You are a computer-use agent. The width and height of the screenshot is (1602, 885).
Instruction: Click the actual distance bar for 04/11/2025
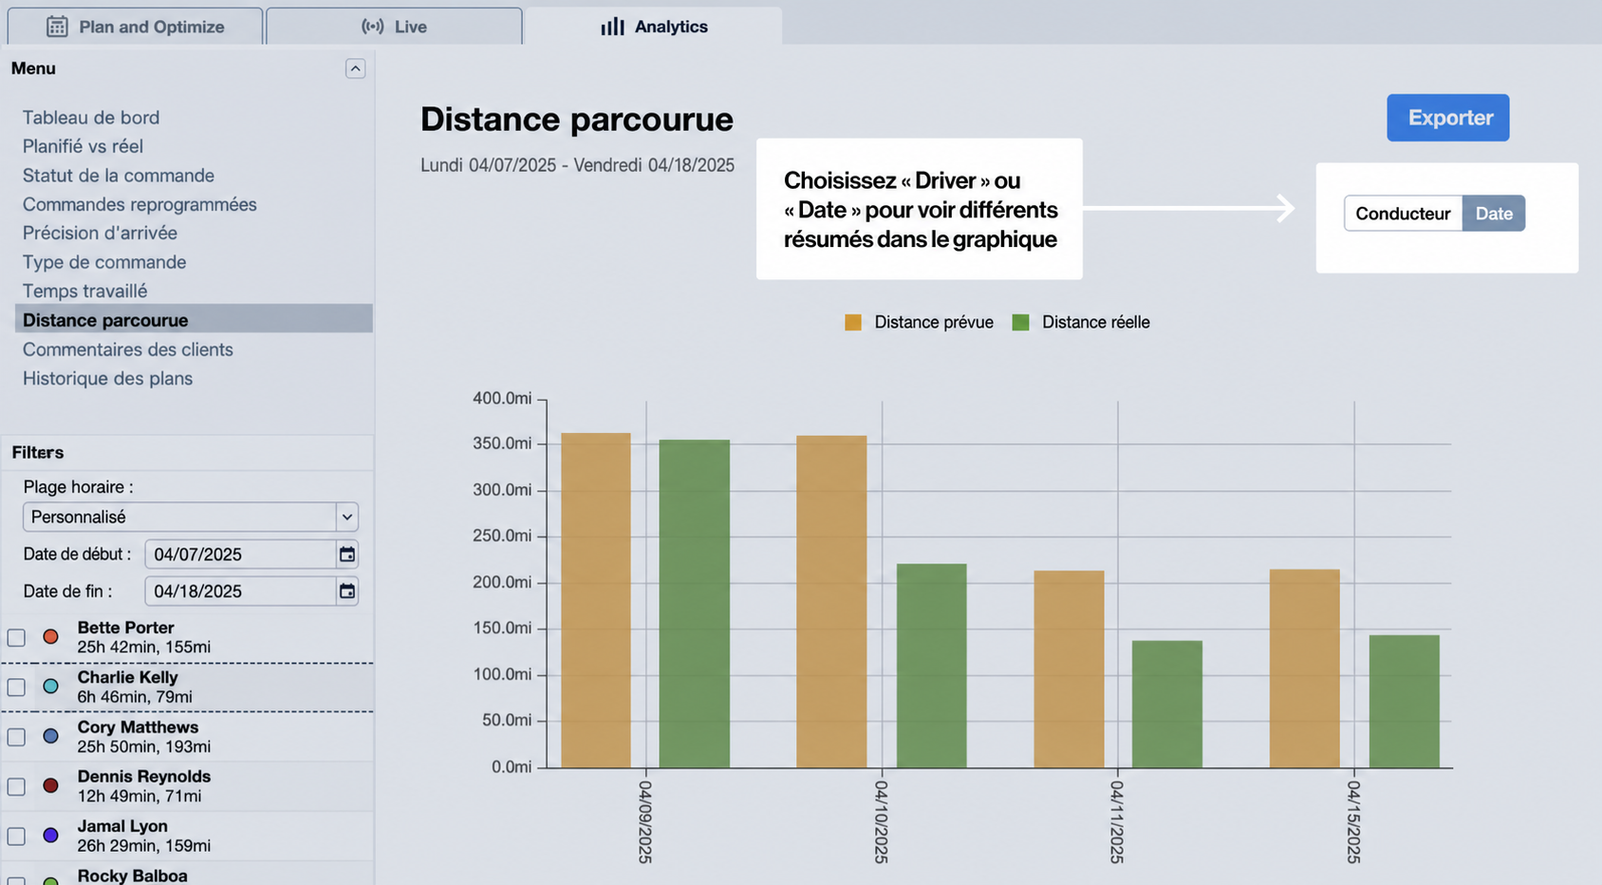tap(1167, 704)
